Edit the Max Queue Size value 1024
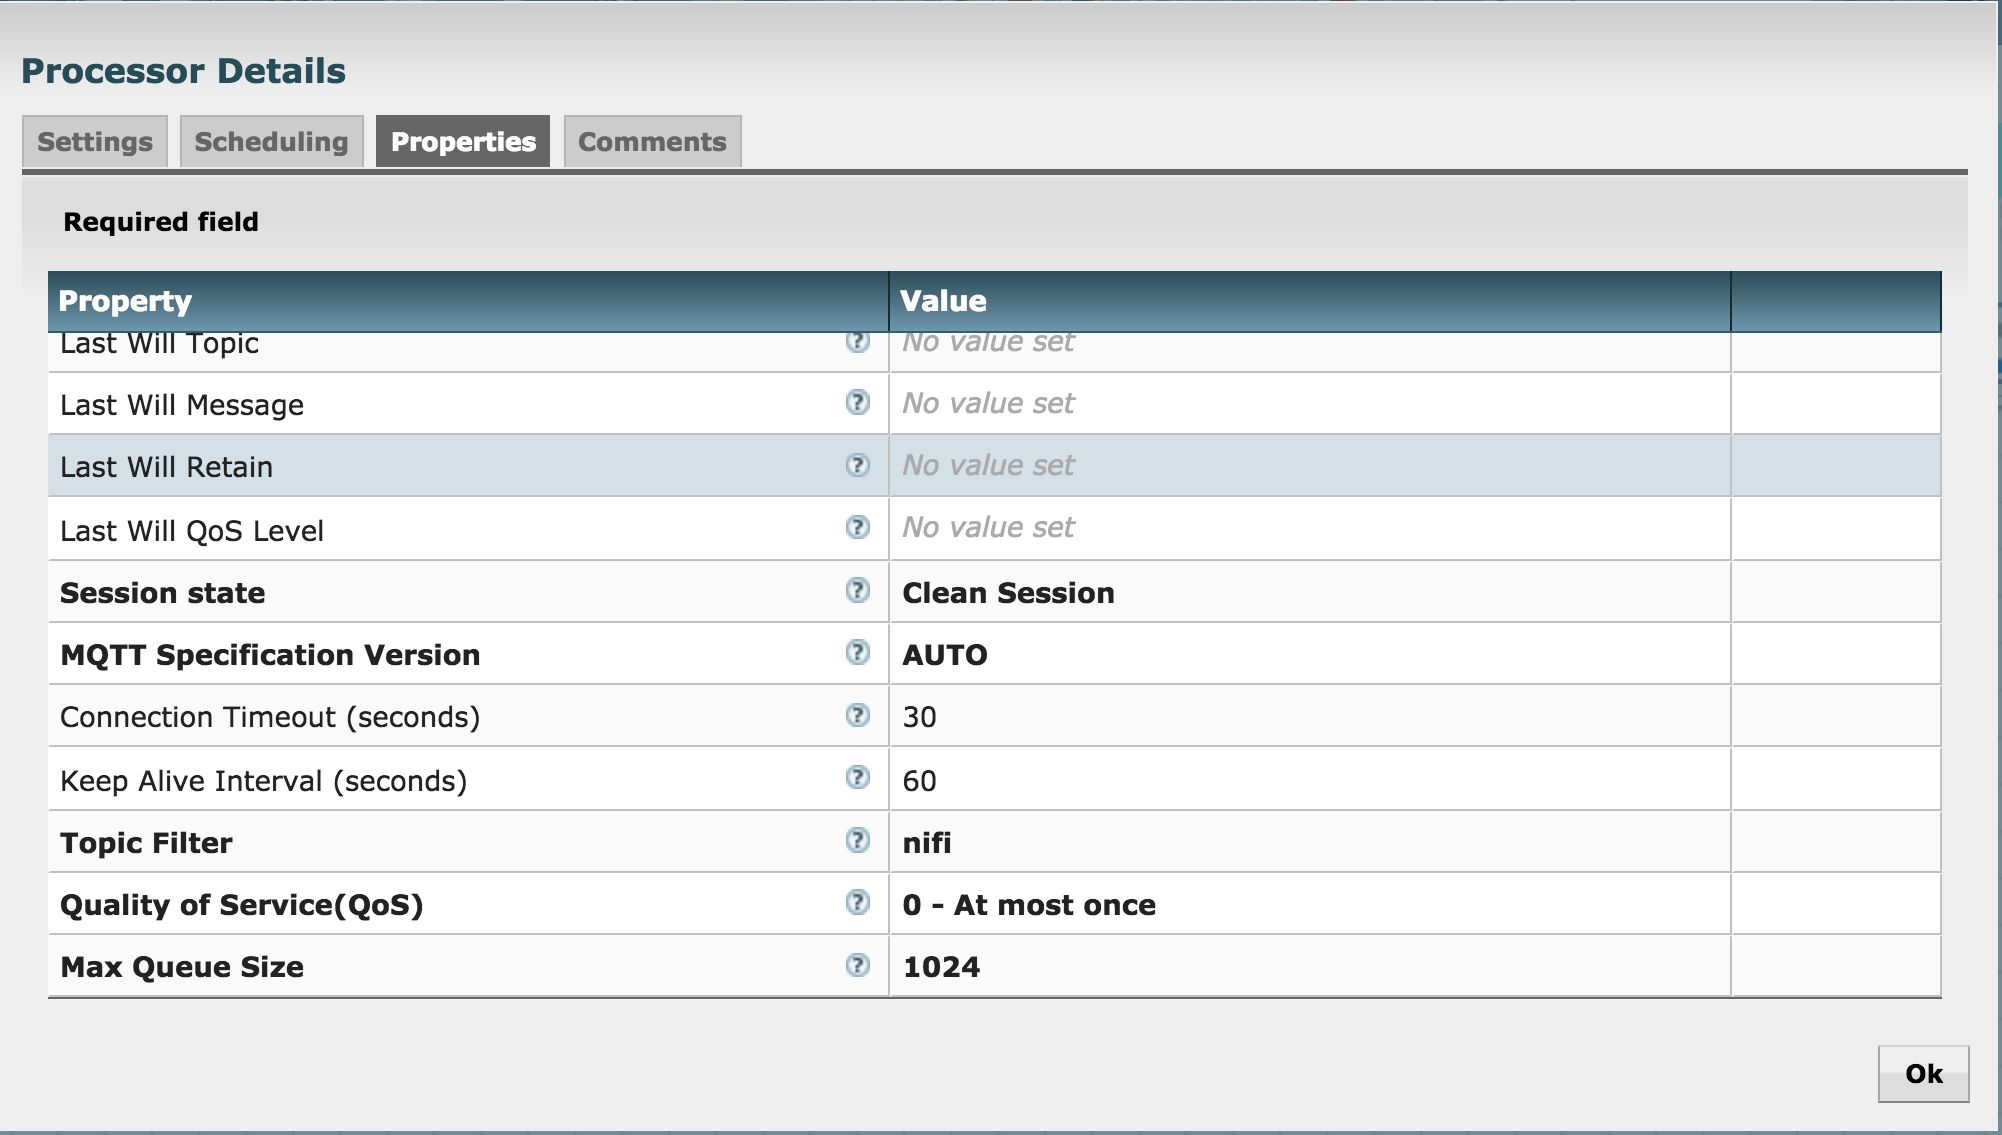 [941, 967]
